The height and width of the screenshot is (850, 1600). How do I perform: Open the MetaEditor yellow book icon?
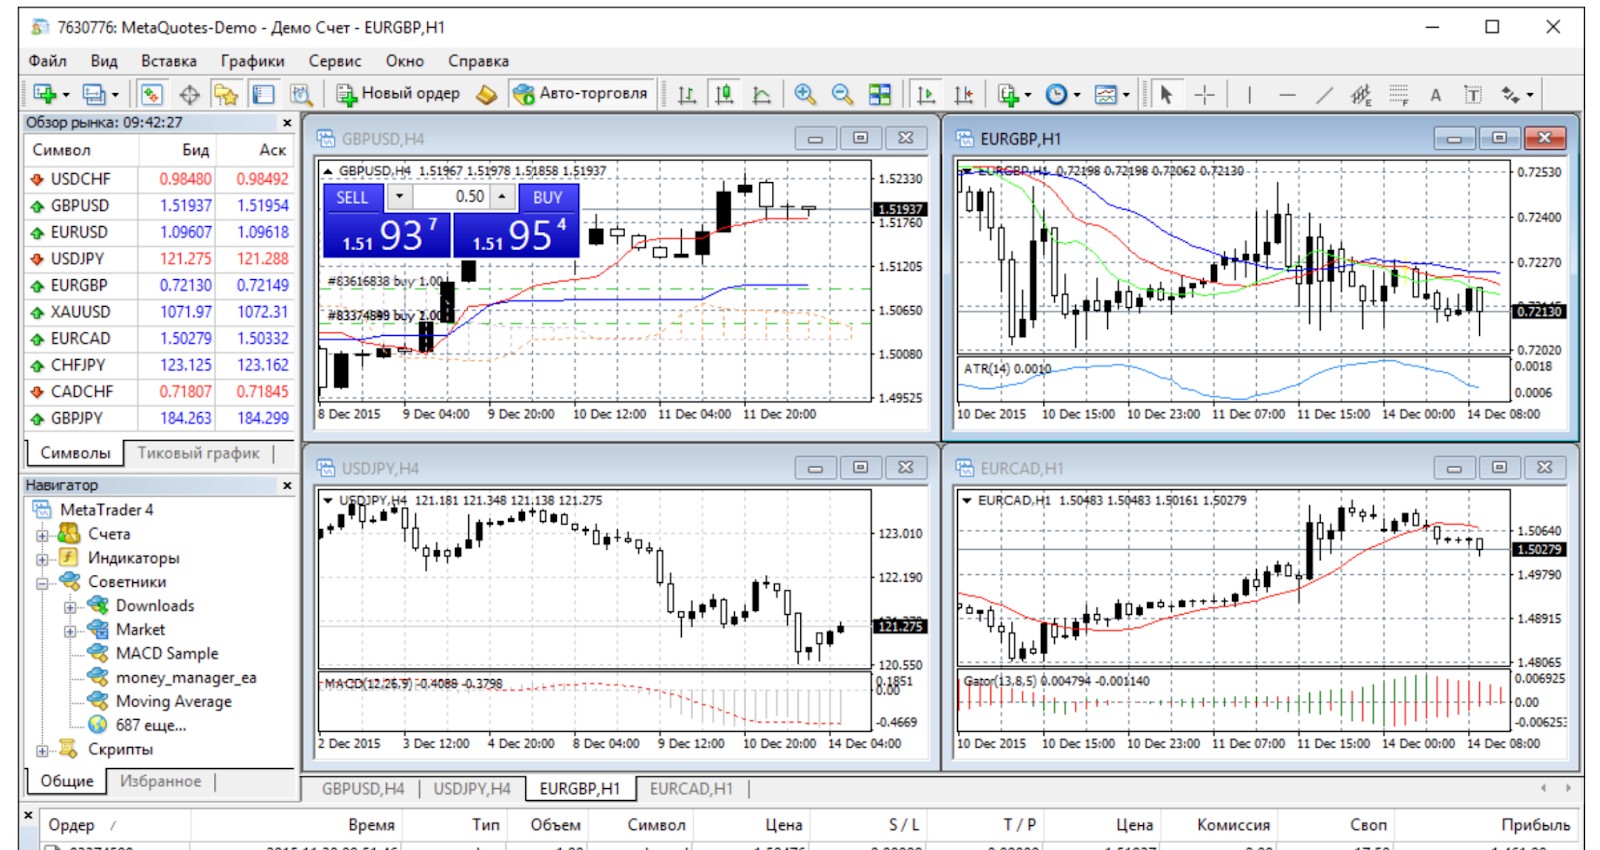point(487,94)
